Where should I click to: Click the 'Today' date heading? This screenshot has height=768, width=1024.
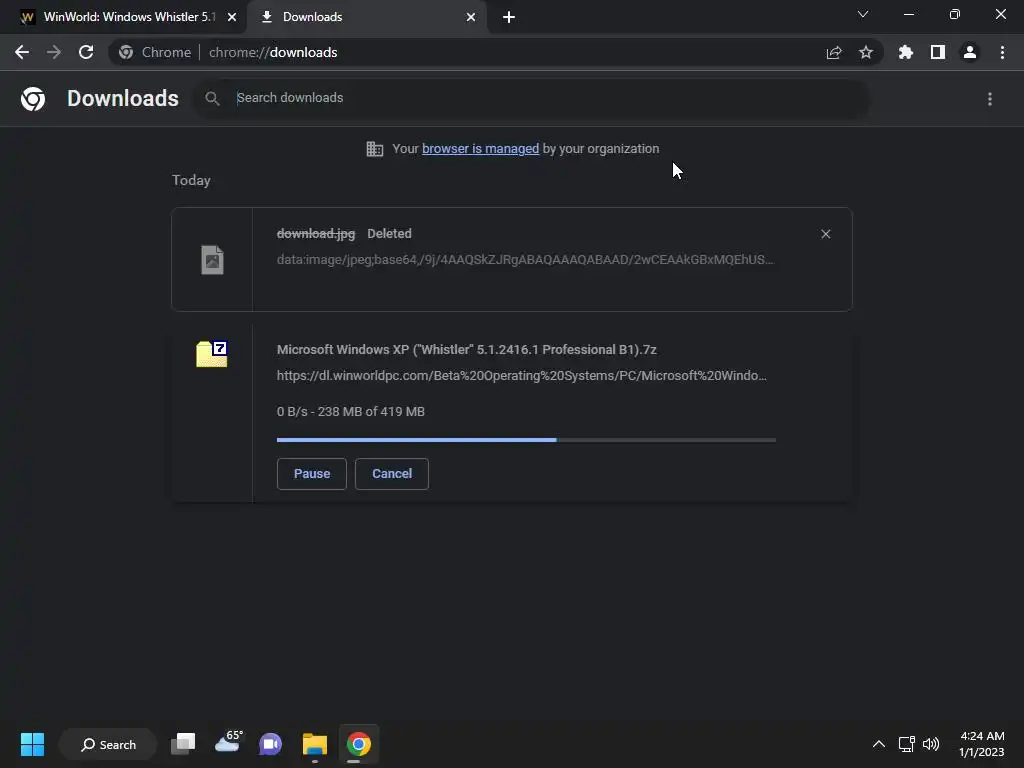coord(191,180)
